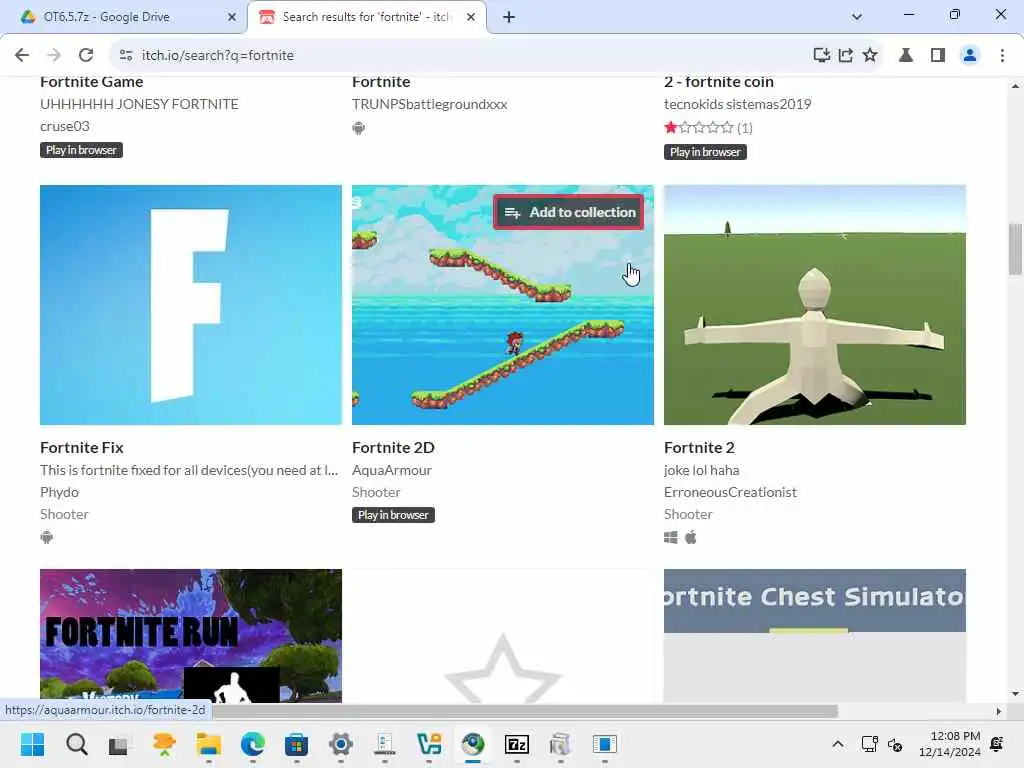Open File Explorer from taskbar

pos(208,744)
